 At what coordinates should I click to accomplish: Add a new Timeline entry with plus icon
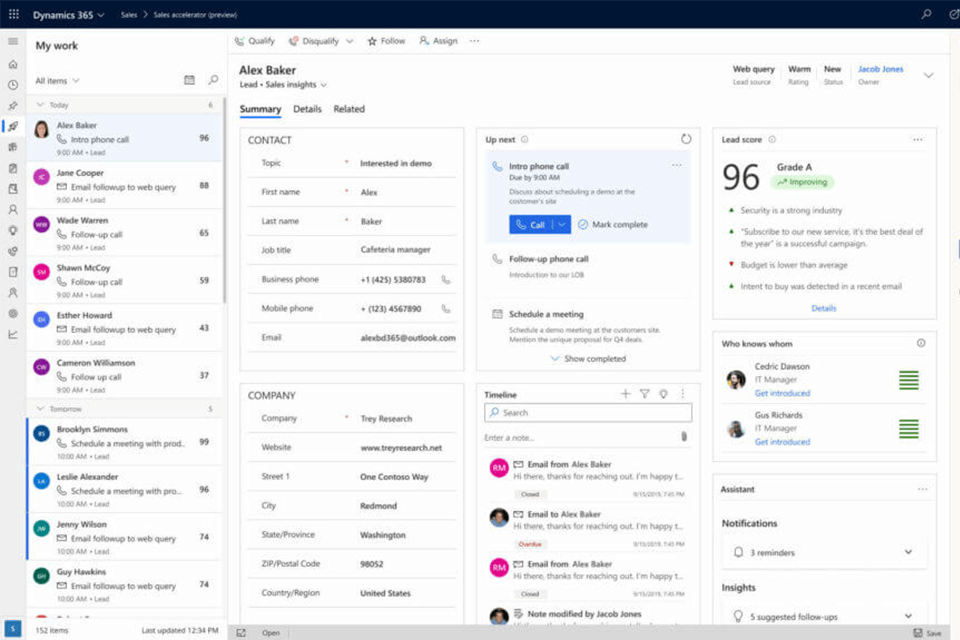[626, 394]
